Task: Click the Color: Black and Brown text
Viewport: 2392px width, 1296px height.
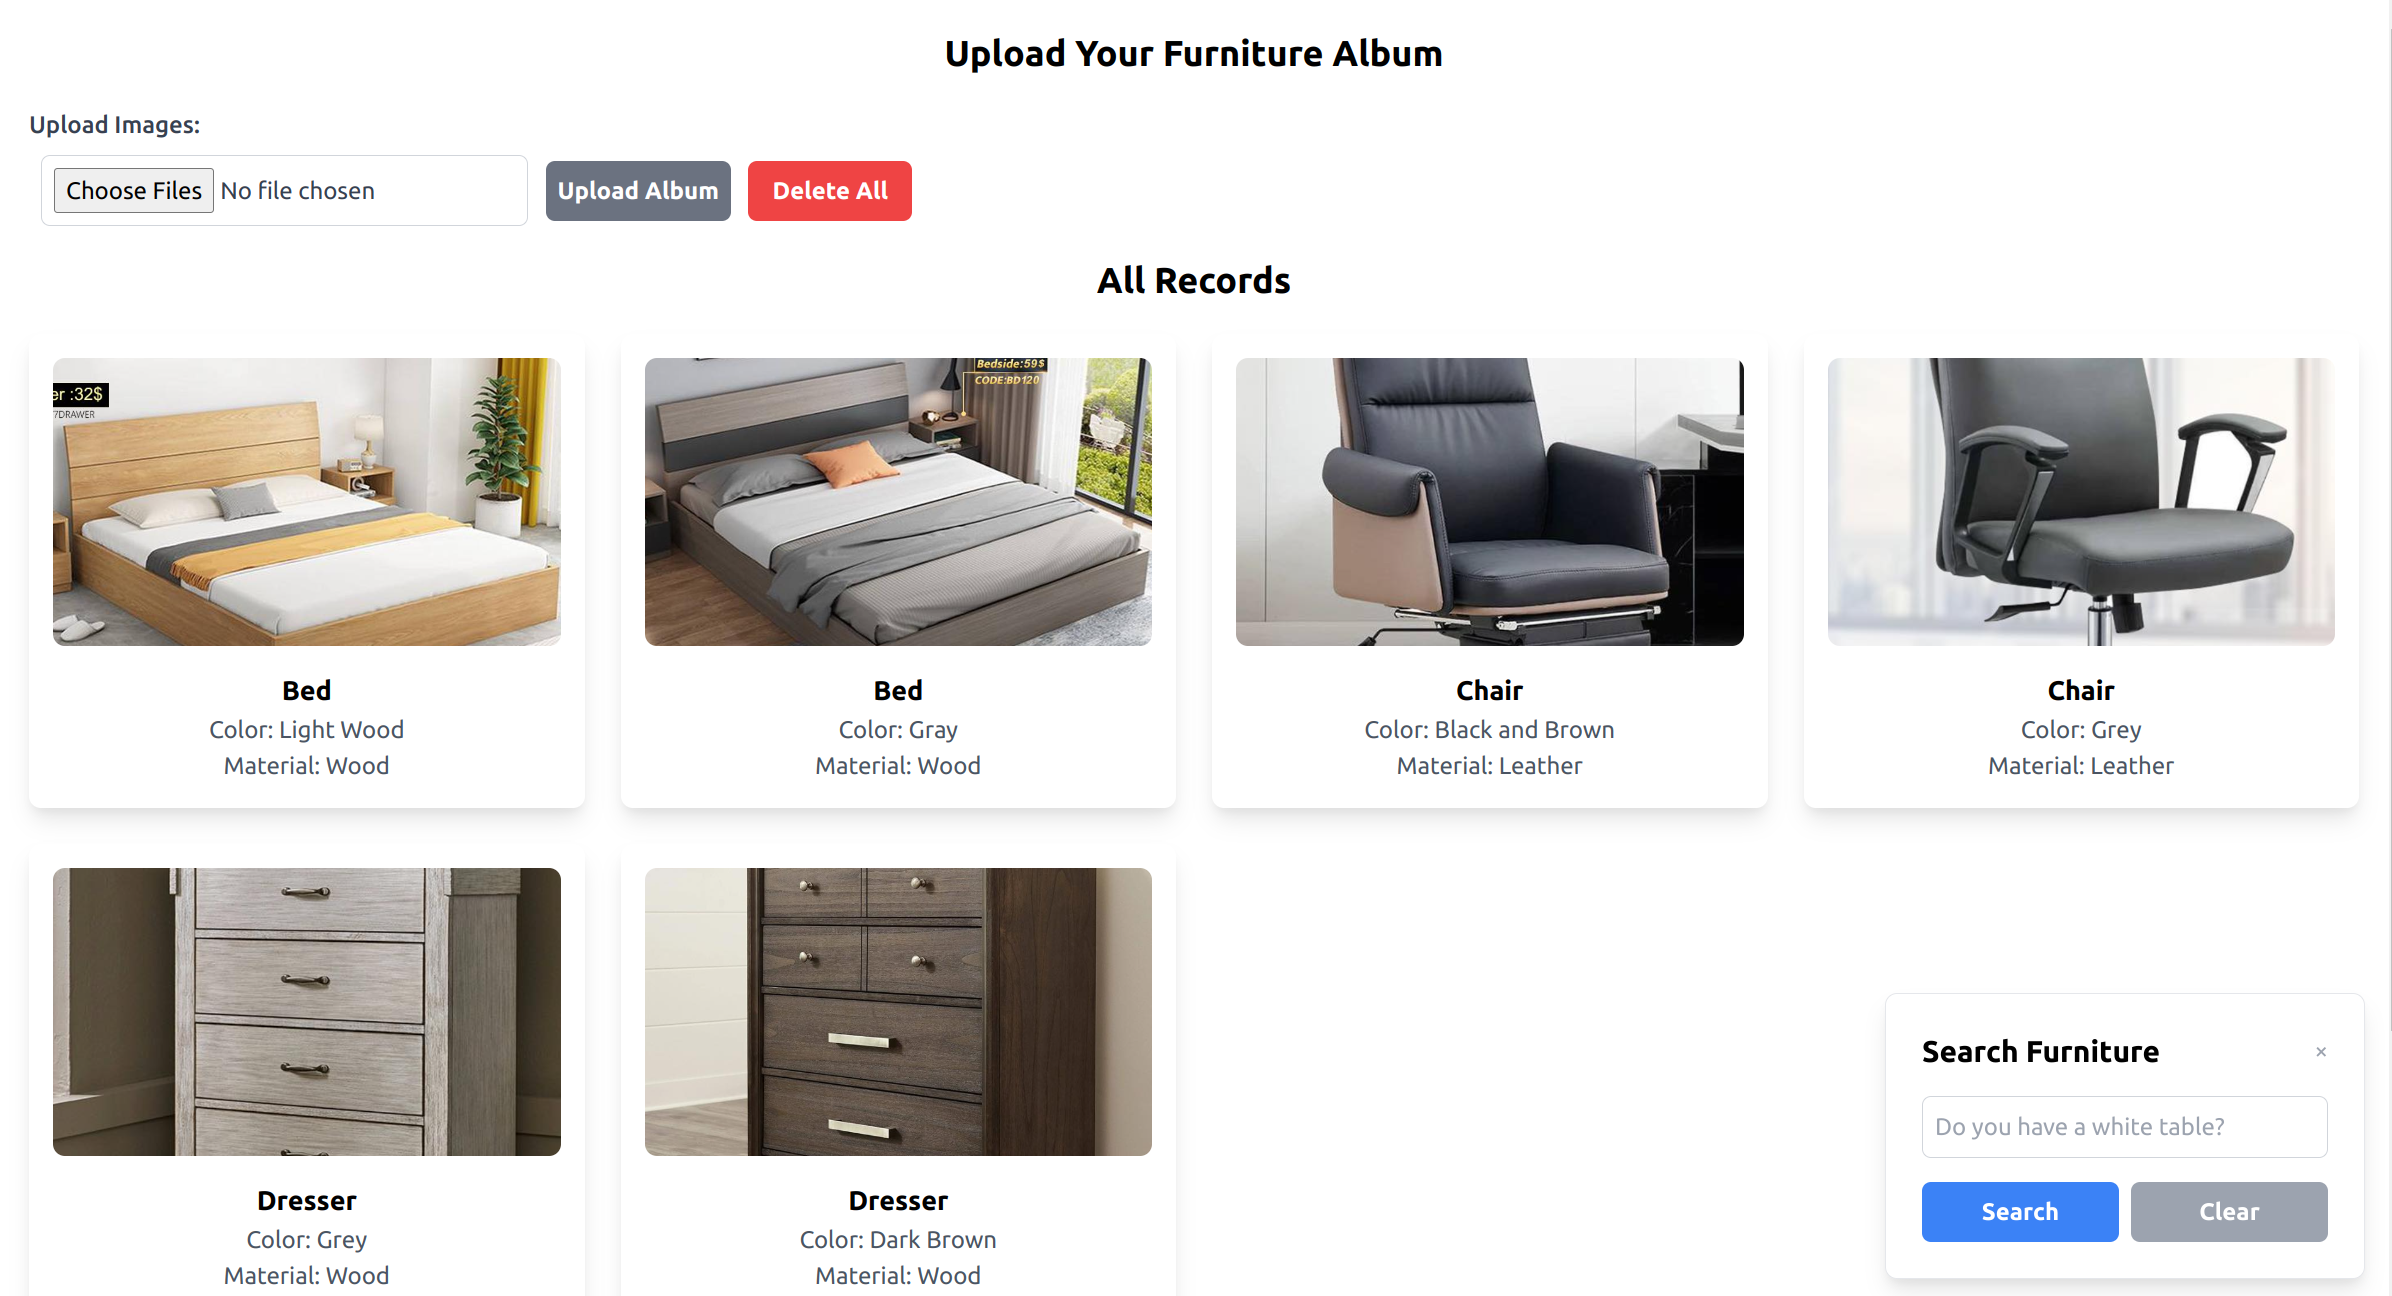Action: point(1490,729)
